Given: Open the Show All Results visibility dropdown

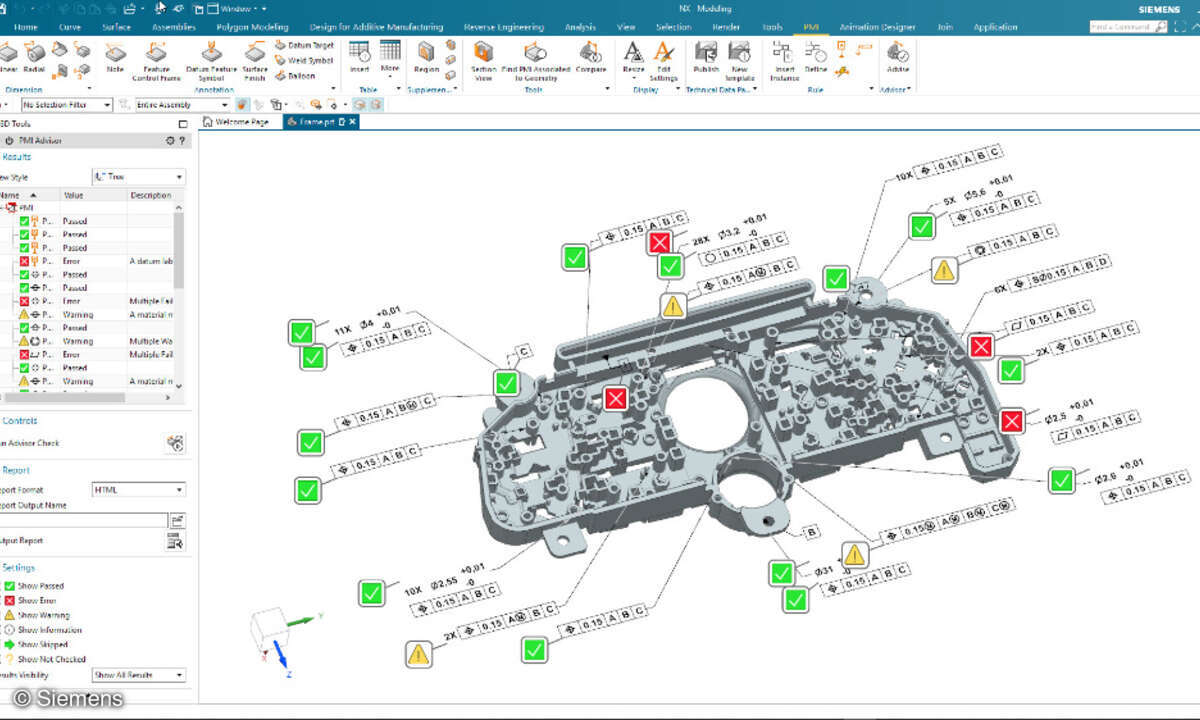Looking at the screenshot, I should (138, 675).
